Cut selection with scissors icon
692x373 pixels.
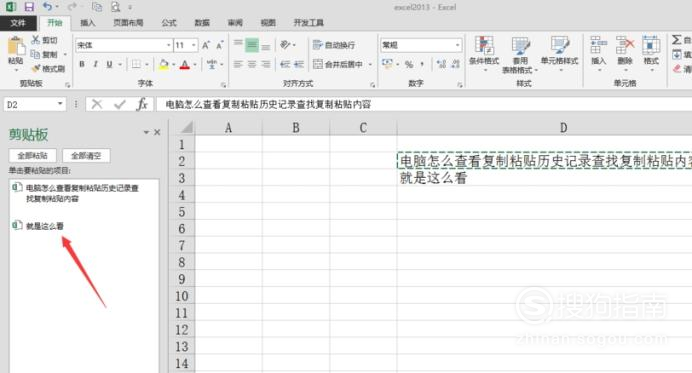point(36,40)
